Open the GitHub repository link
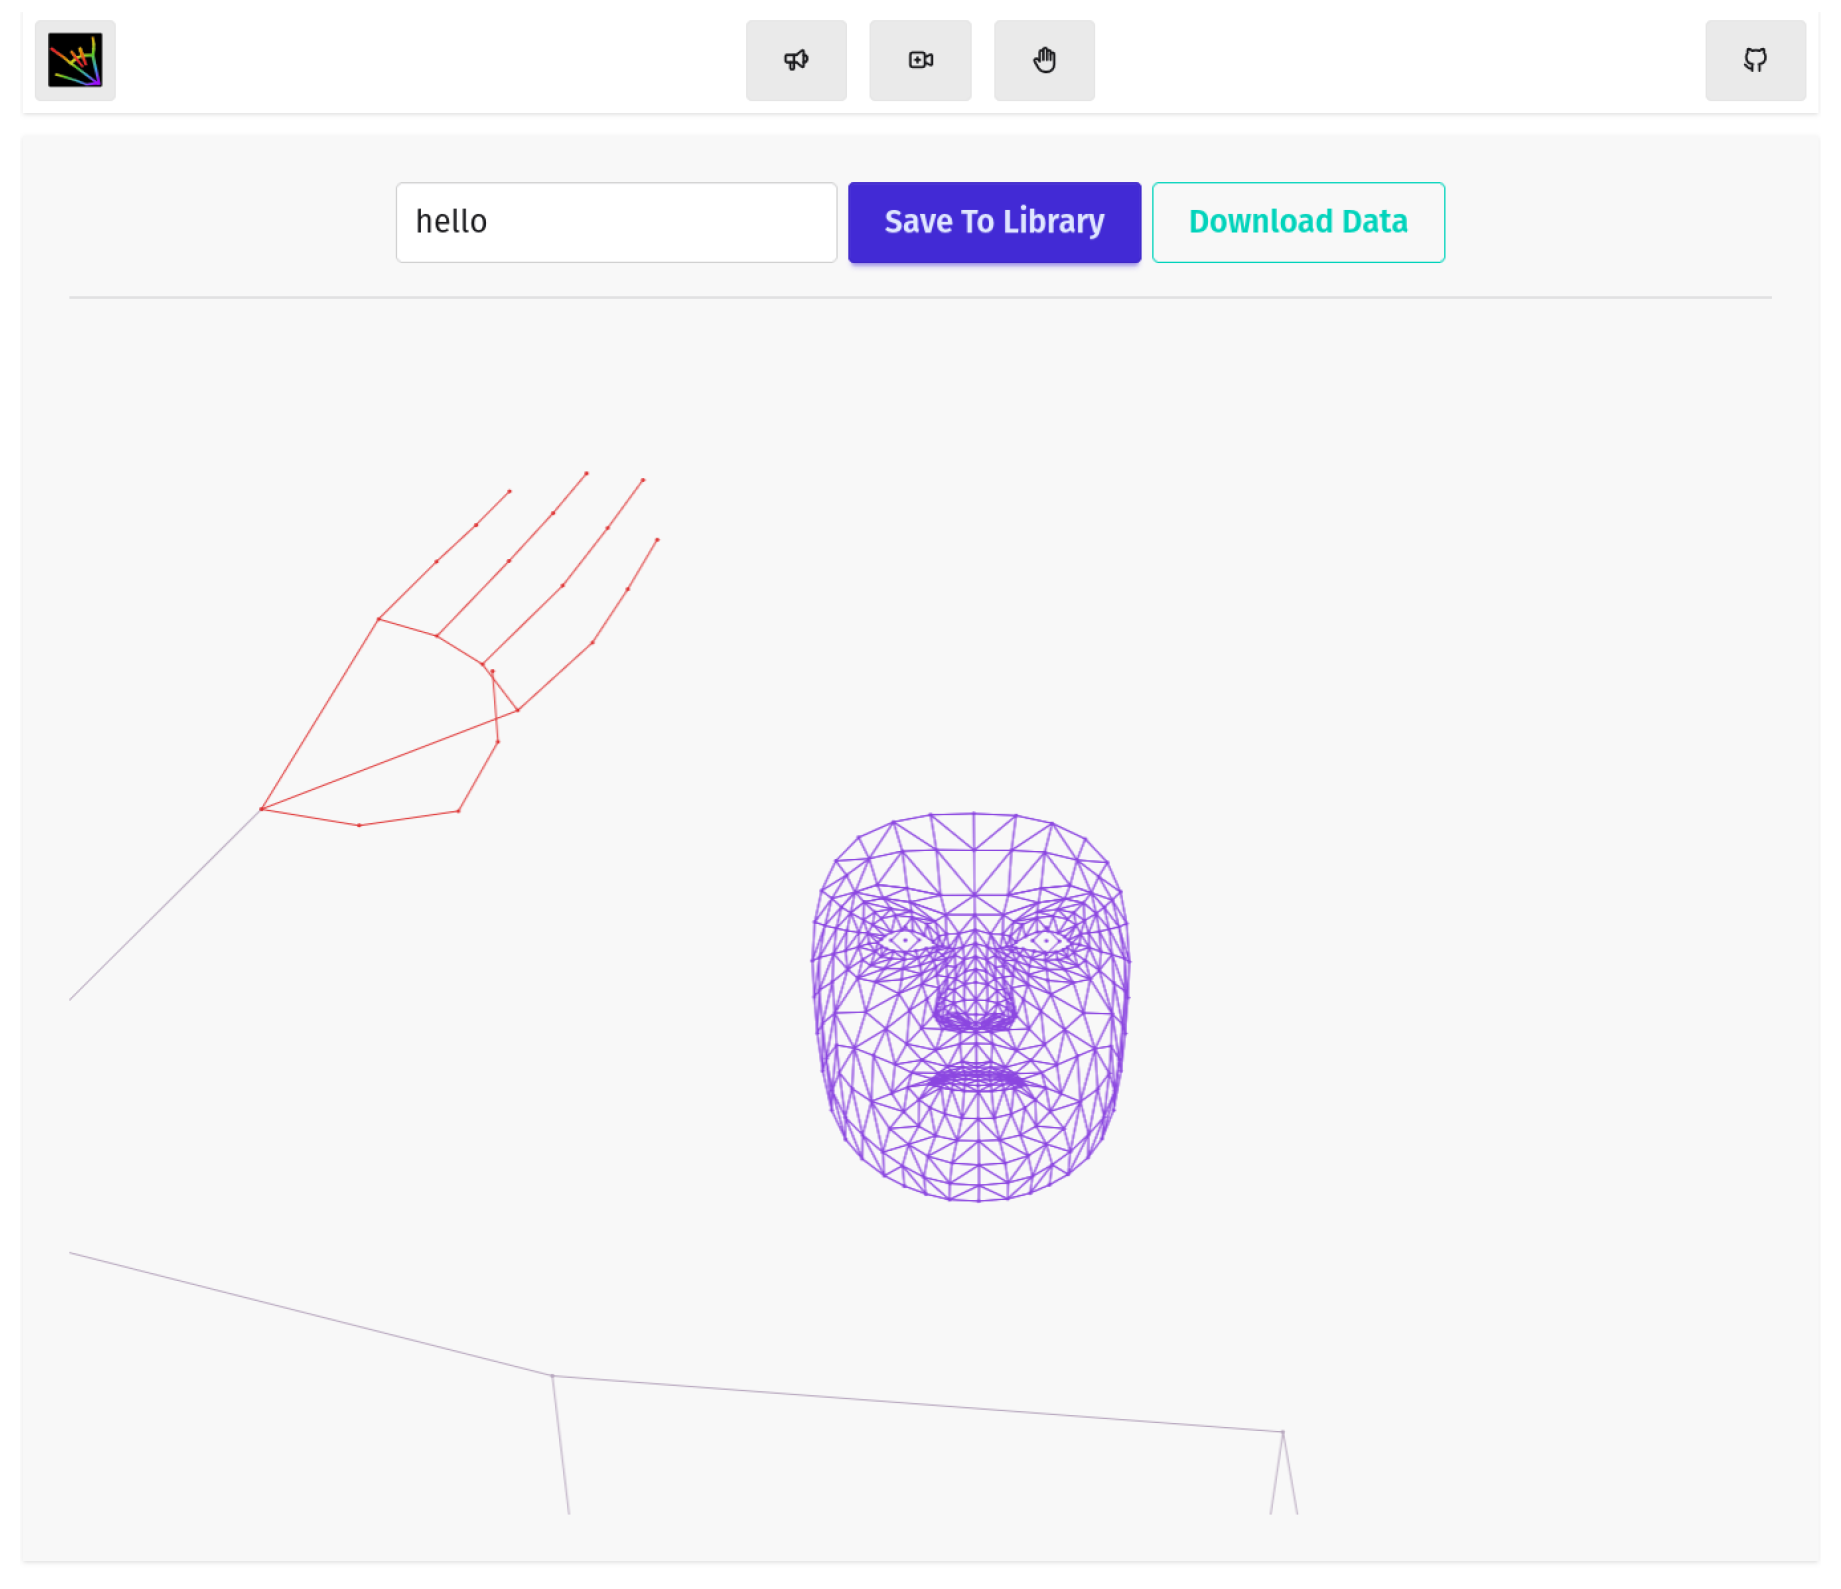Image resolution: width=1841 pixels, height=1589 pixels. point(1755,60)
